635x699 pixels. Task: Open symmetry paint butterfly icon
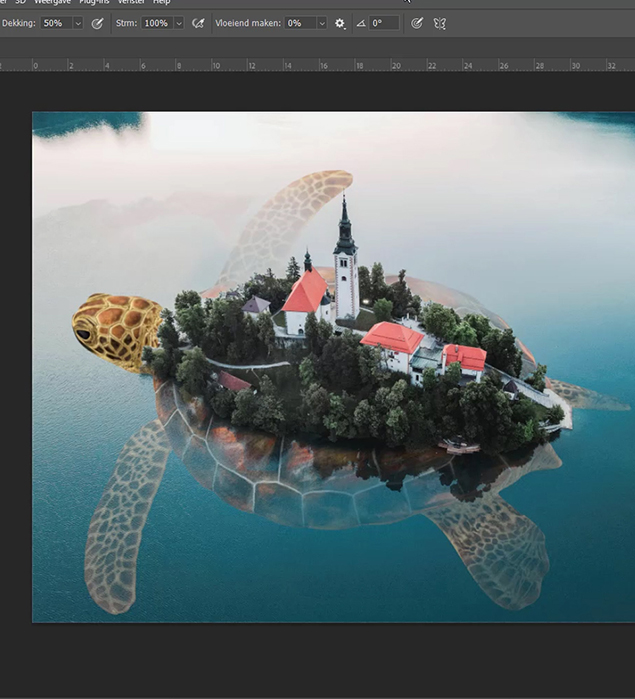[440, 23]
